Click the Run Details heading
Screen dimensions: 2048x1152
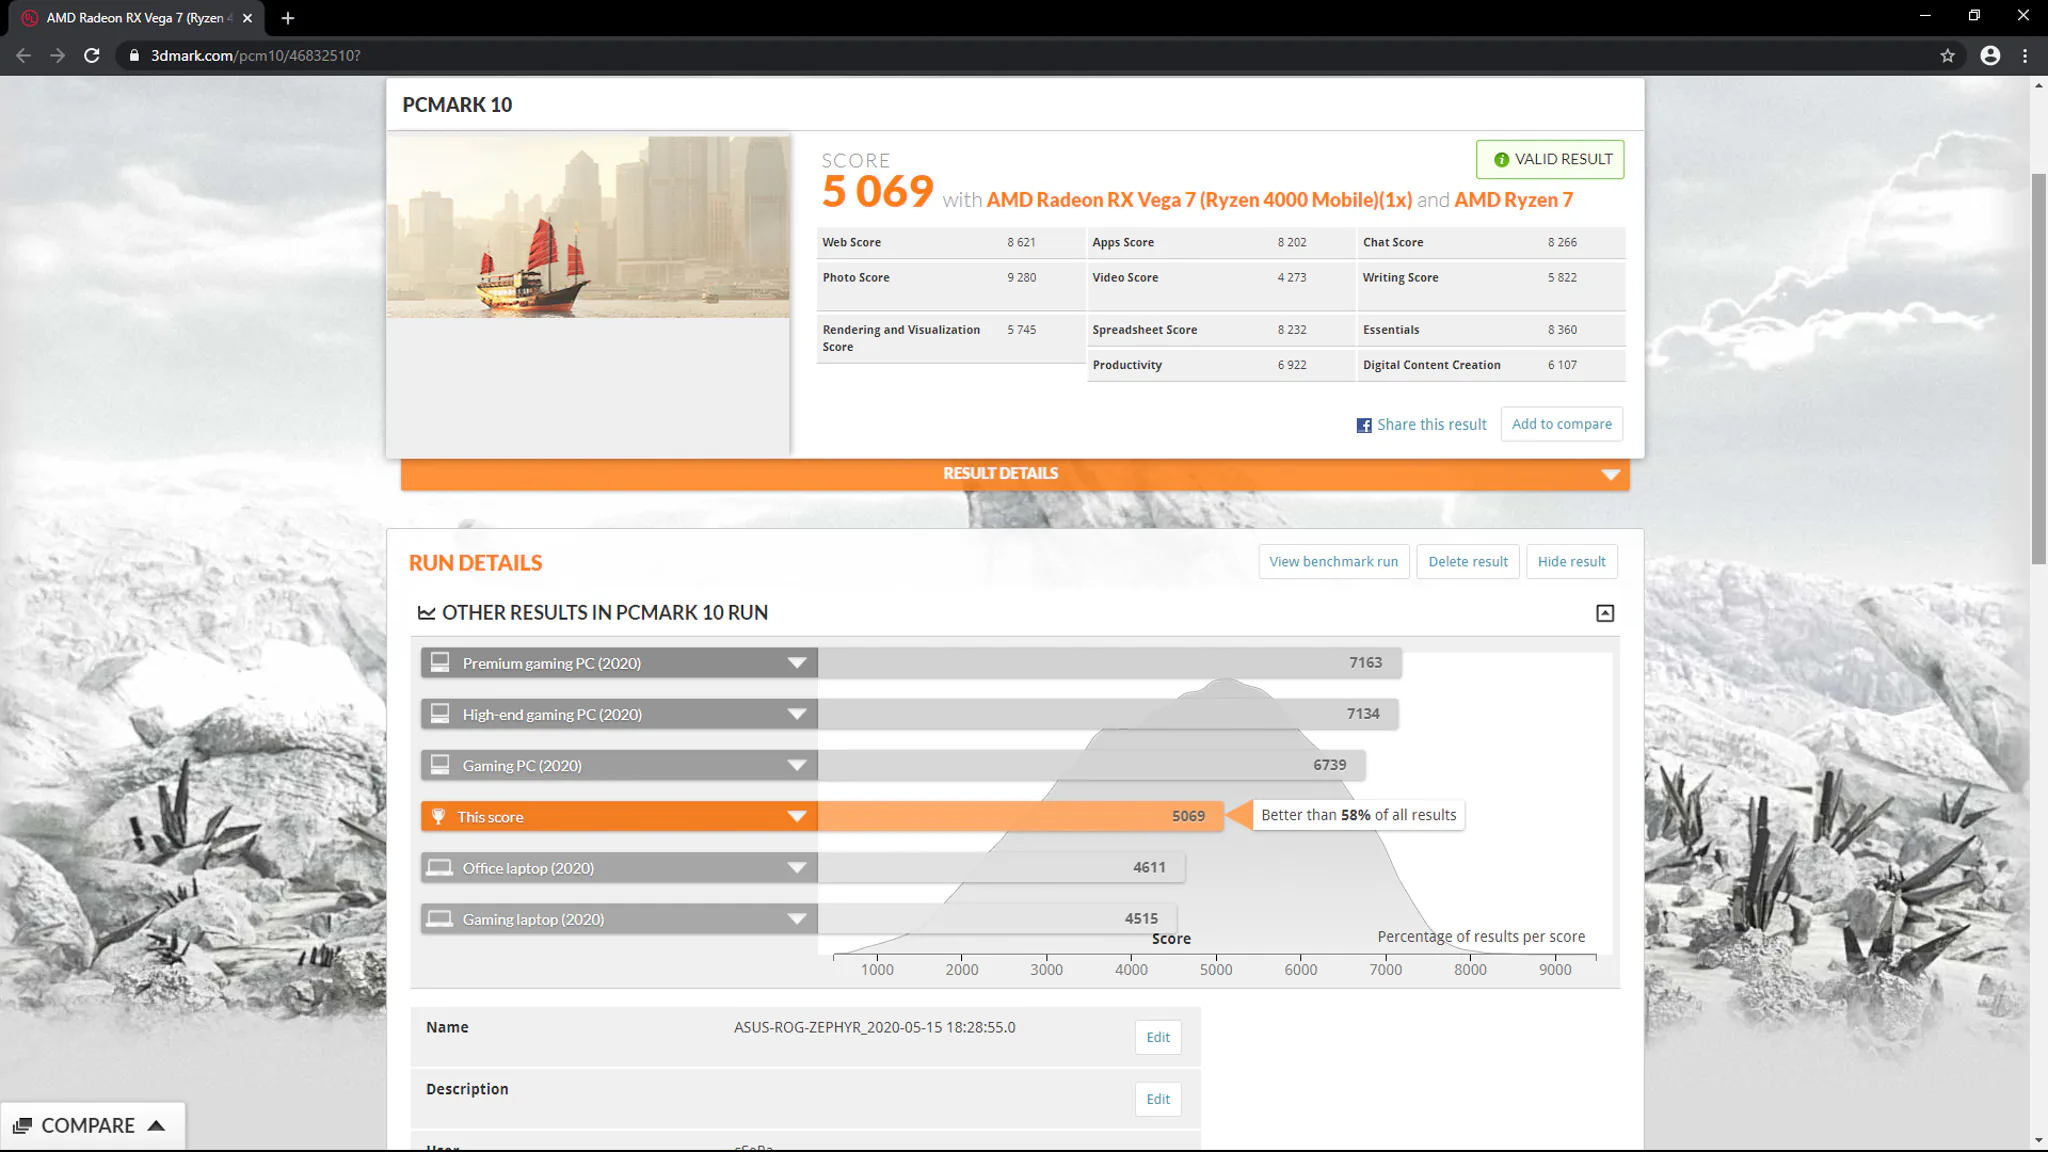(475, 563)
